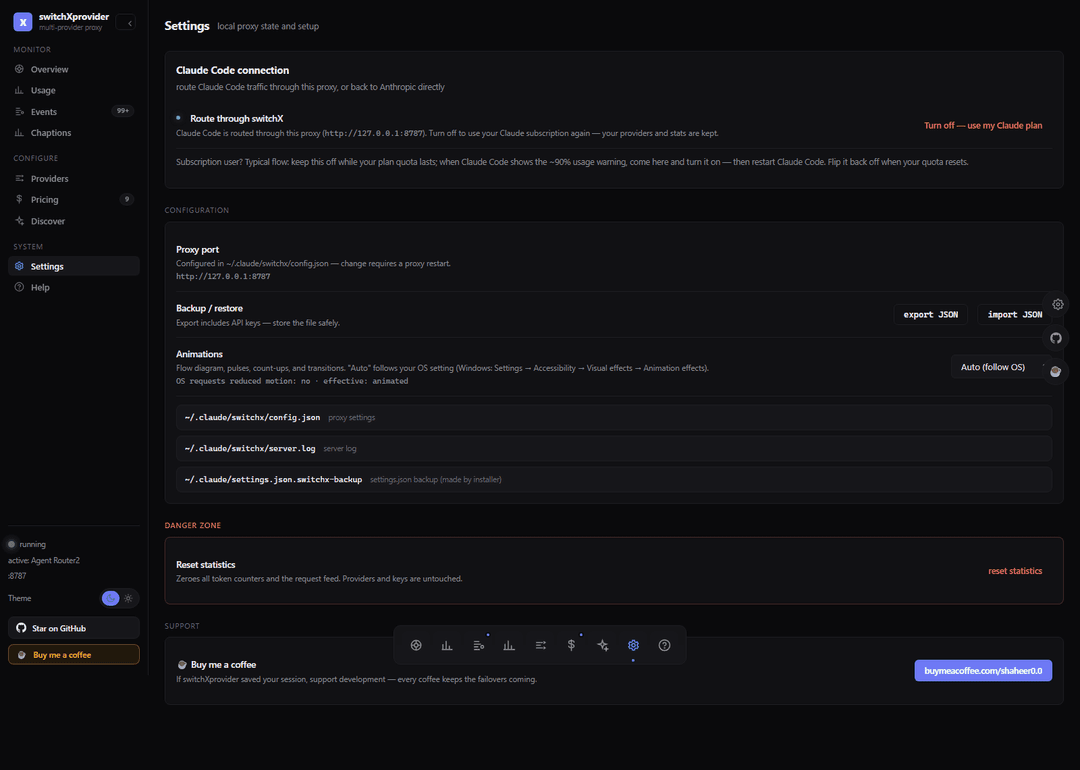Viewport: 1080px width, 770px height.
Task: Open Help via the dock's question mark icon
Action: click(665, 645)
